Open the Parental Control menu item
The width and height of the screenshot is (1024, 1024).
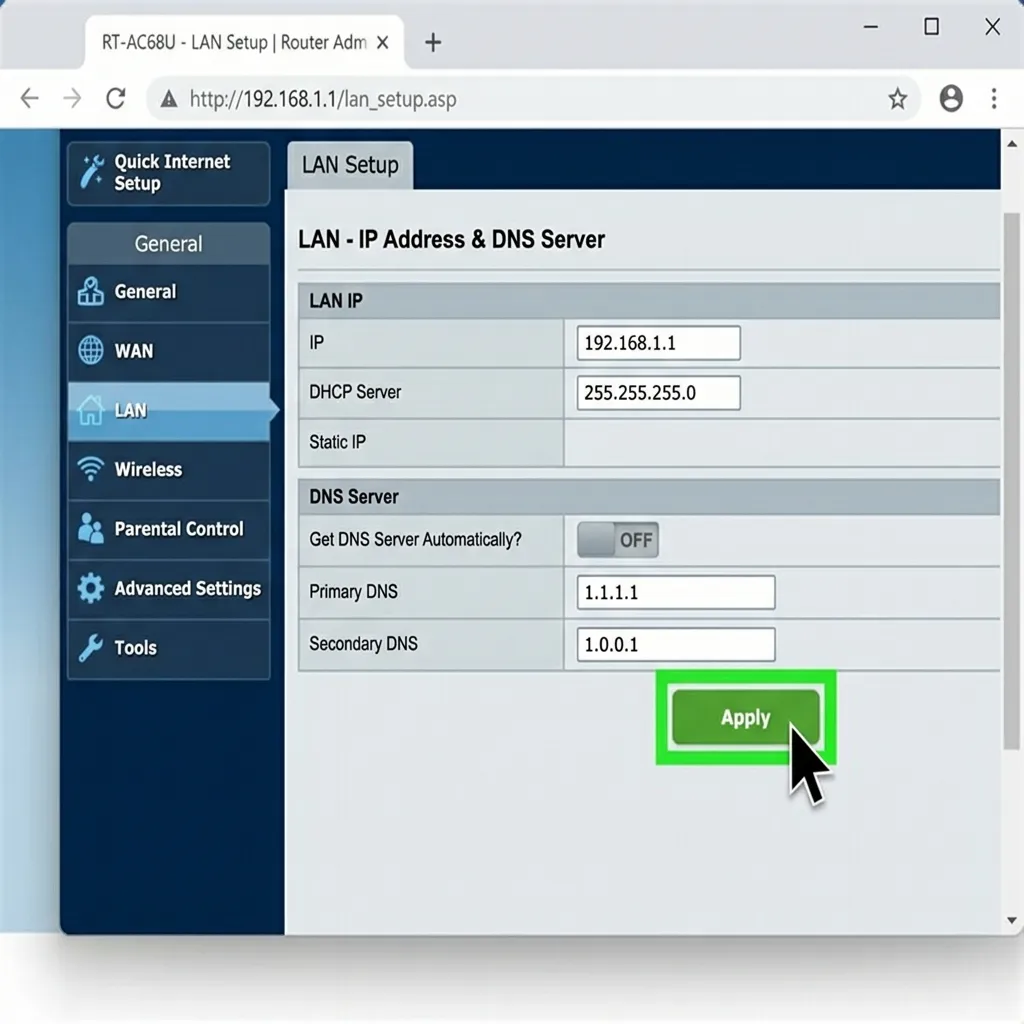point(168,529)
